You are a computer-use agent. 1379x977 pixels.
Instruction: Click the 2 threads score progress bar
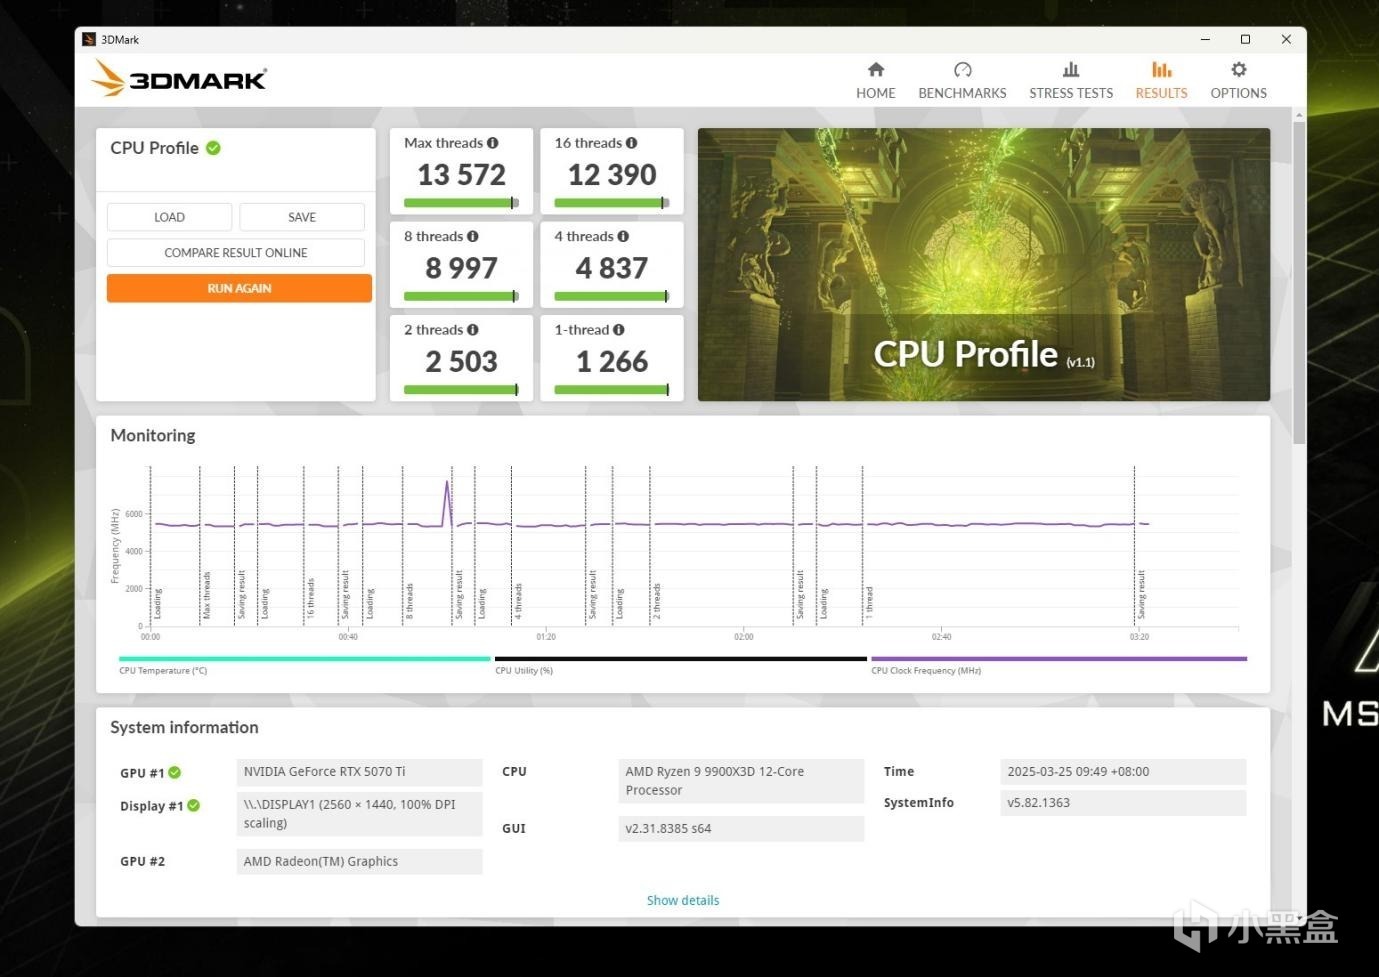click(x=461, y=390)
